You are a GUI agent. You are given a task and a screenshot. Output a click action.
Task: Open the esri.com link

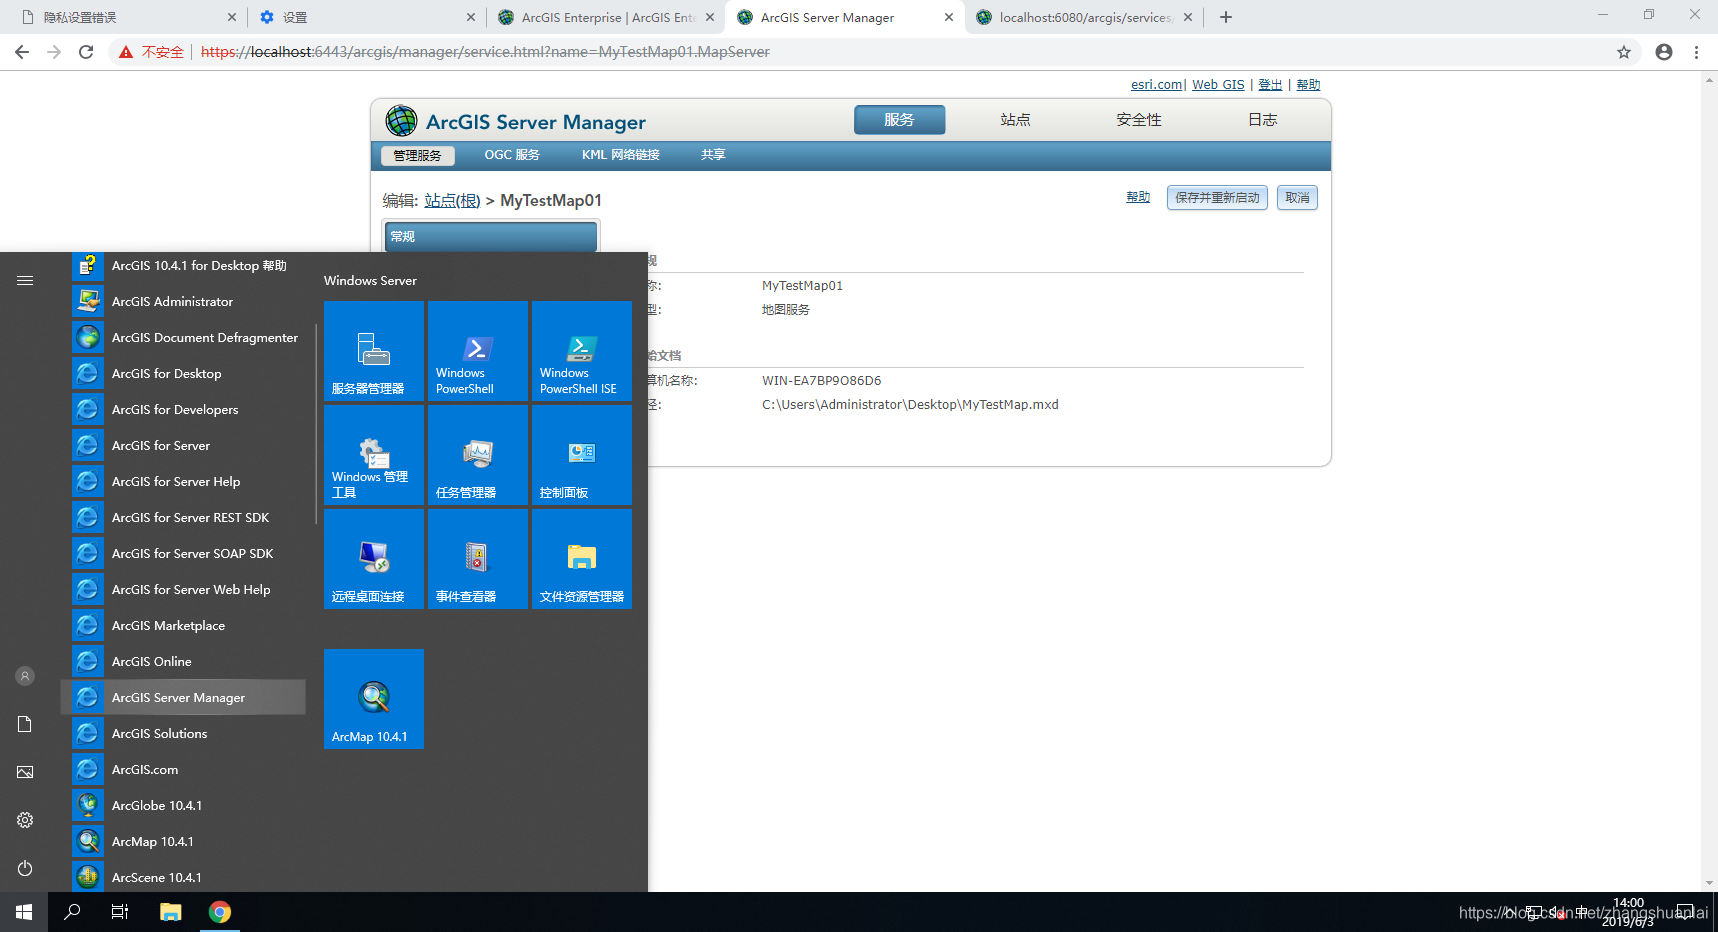tap(1156, 85)
